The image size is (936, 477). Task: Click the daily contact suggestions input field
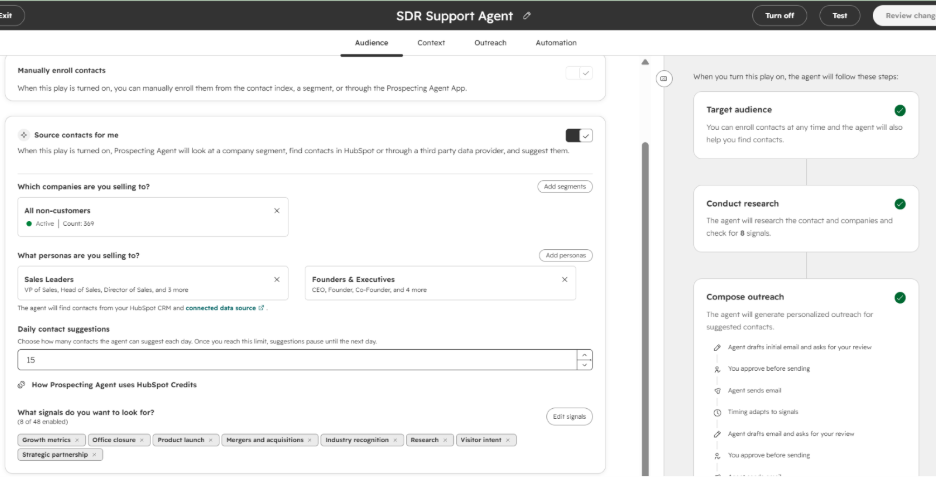297,360
